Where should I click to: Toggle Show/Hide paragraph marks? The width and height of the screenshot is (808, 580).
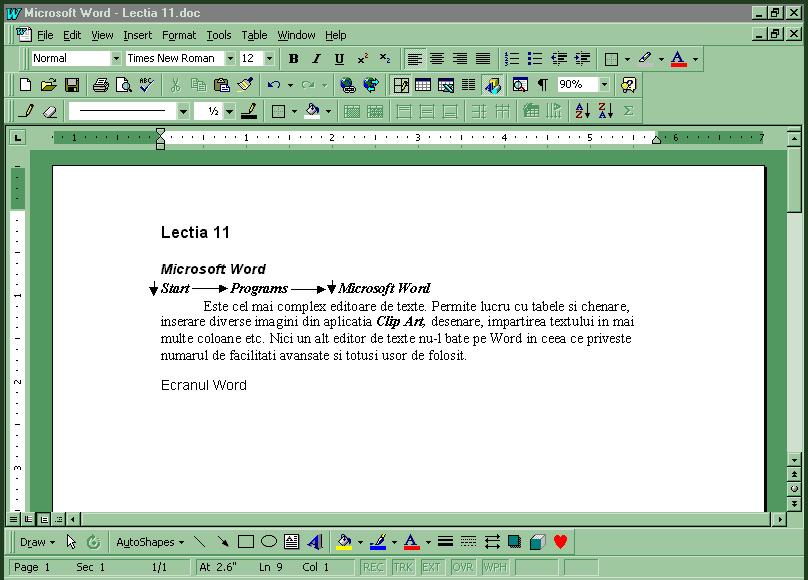[x=543, y=84]
